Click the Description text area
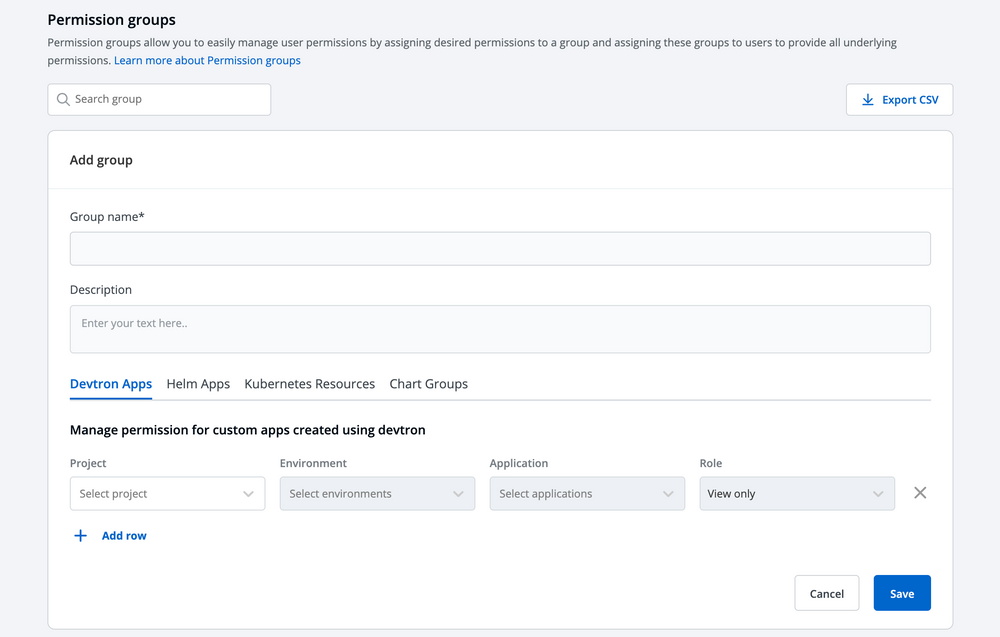 500,328
